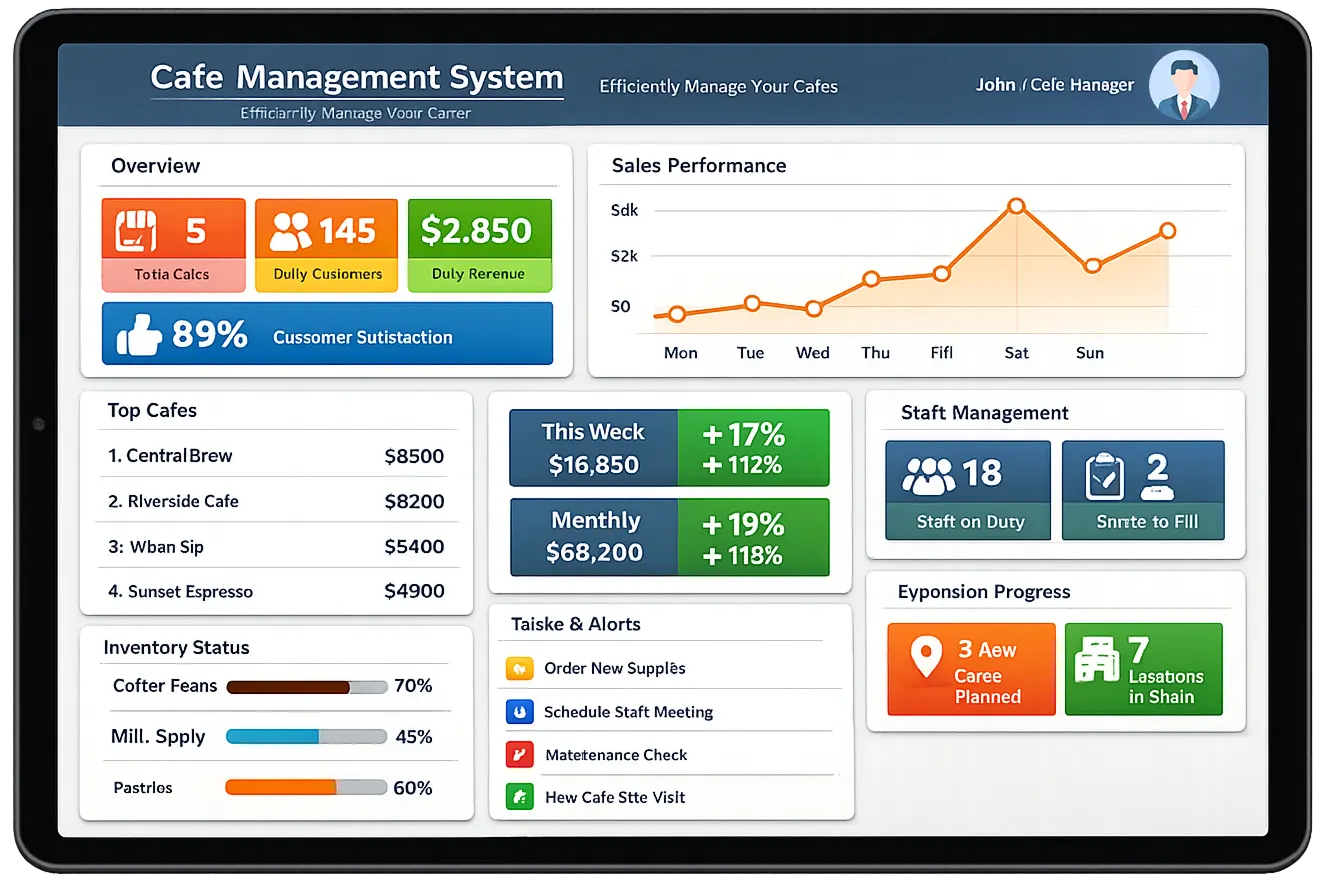Open the Maintenance Check alert
Image resolution: width=1321 pixels, height=887 pixels.
(x=668, y=754)
